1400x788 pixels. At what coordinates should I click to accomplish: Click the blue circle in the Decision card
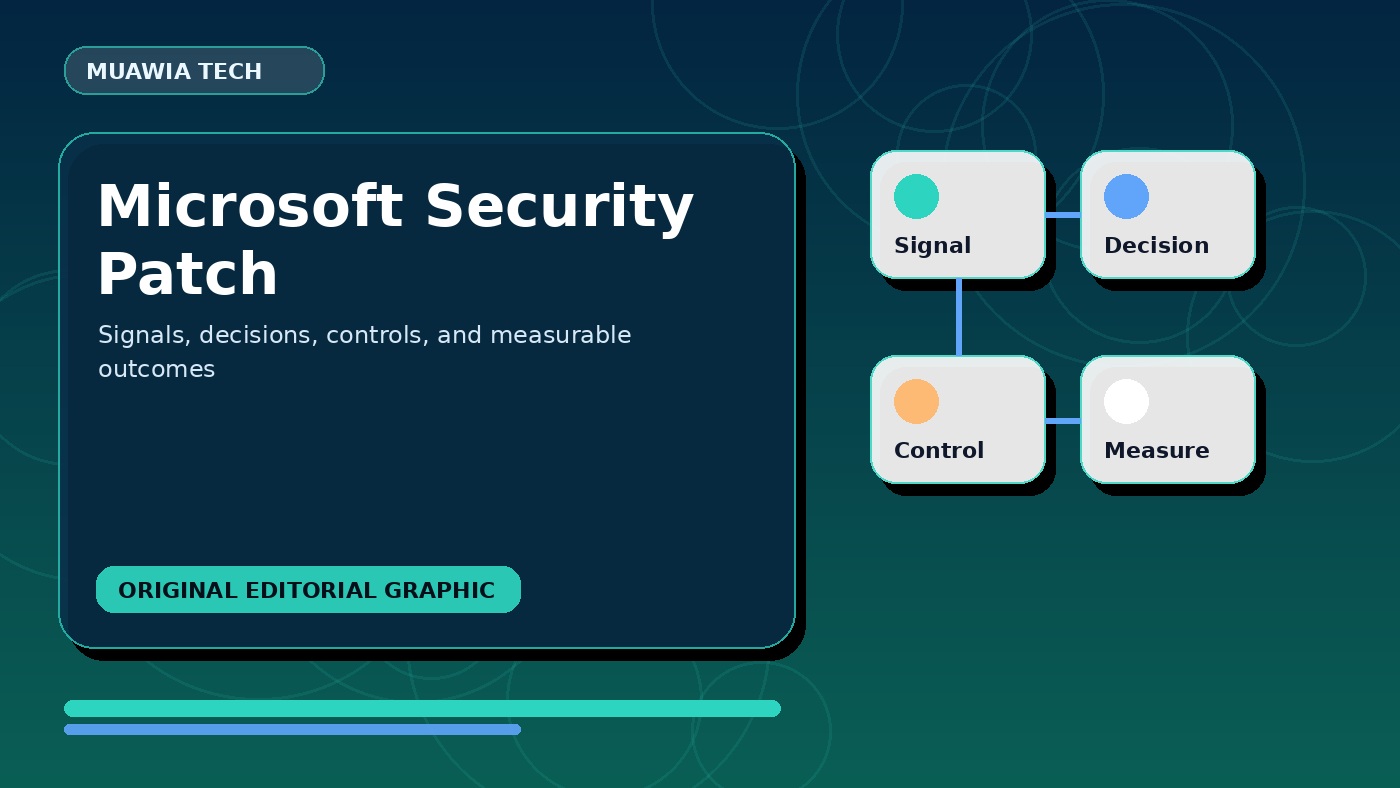click(x=1126, y=196)
